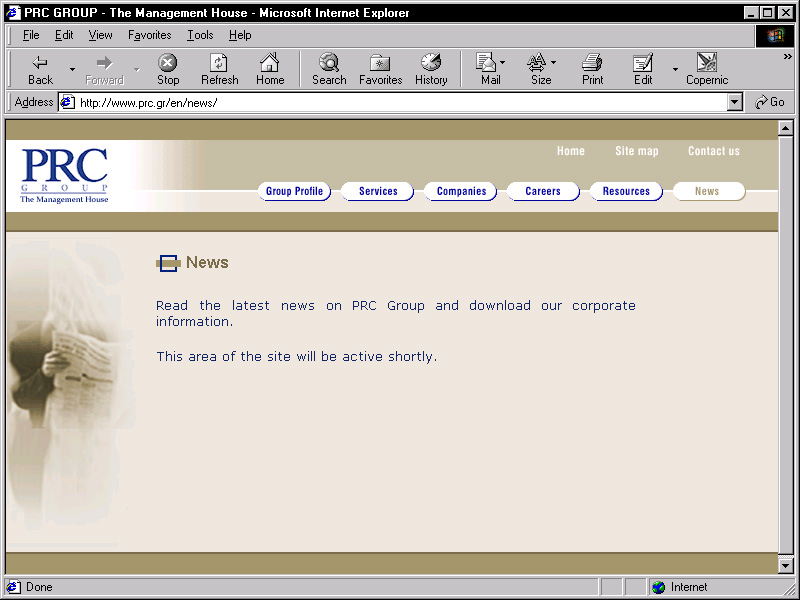The width and height of the screenshot is (800, 600).
Task: Click the PRC Group logo
Action: point(64,176)
